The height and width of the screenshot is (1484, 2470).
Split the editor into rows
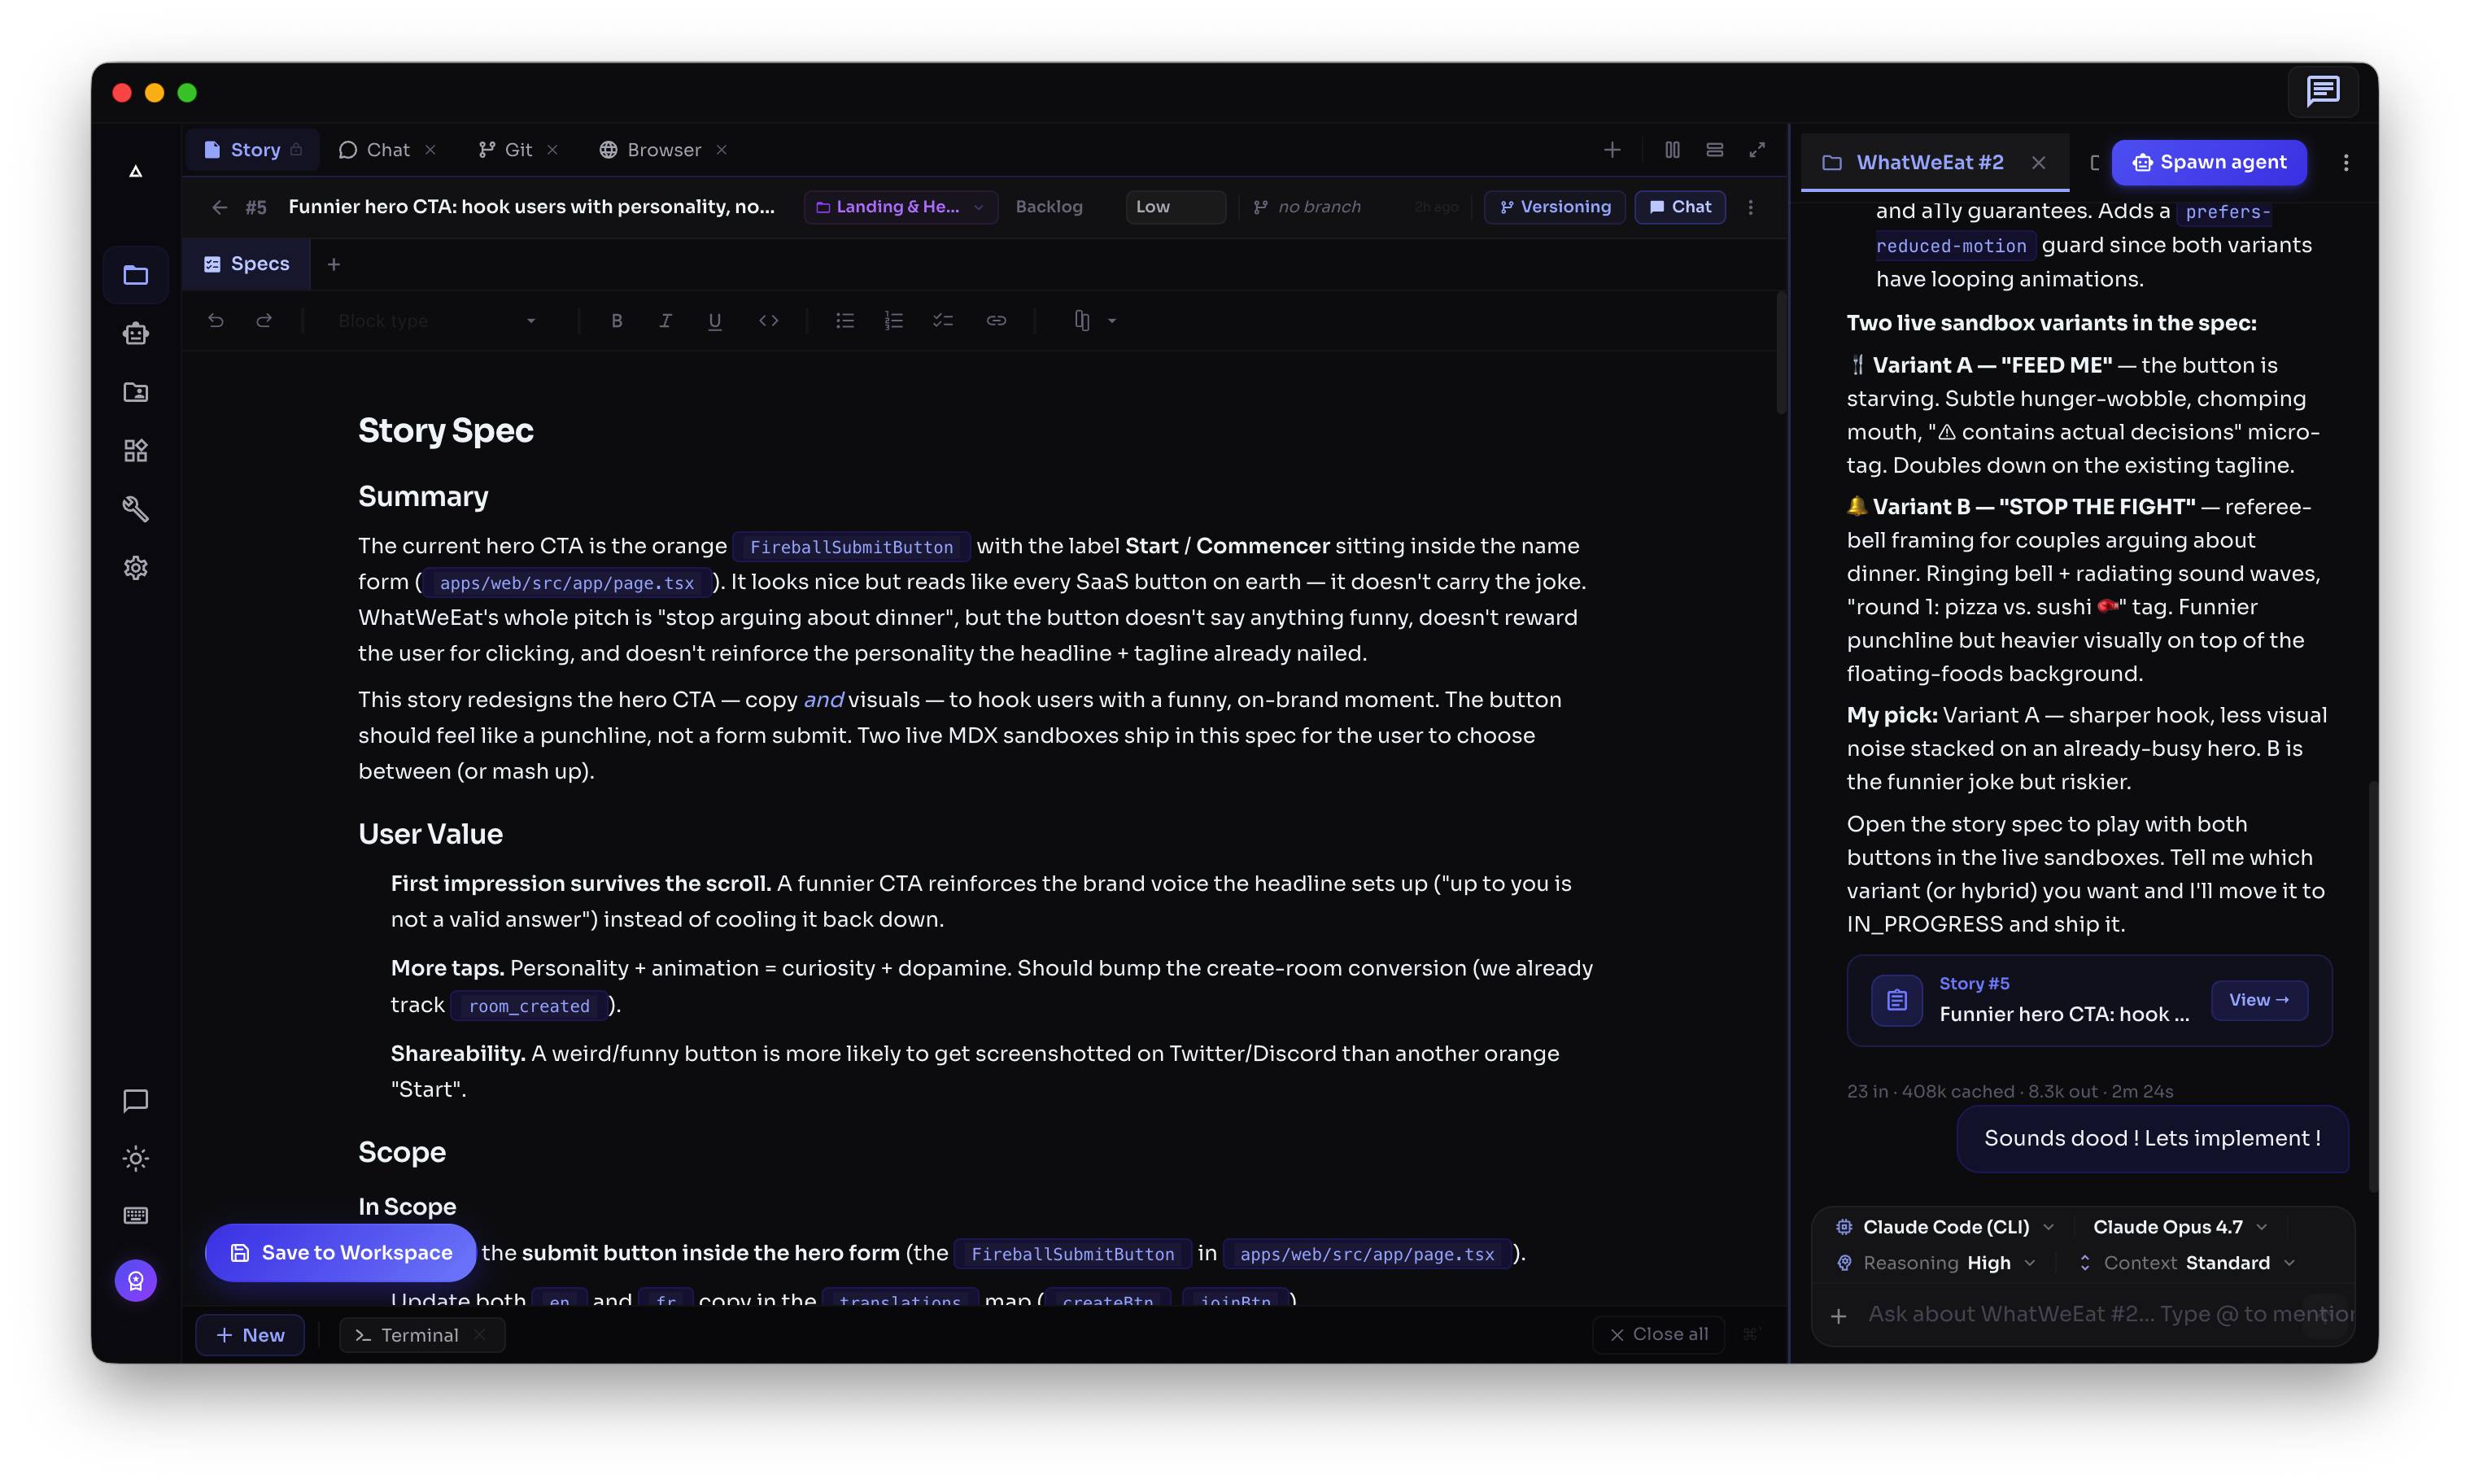[x=1714, y=150]
